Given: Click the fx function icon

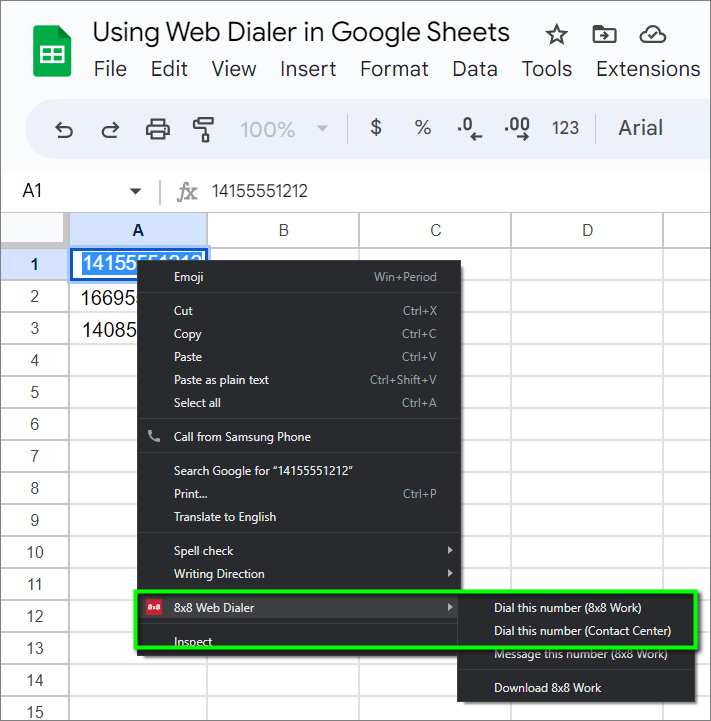Looking at the screenshot, I should tap(187, 191).
